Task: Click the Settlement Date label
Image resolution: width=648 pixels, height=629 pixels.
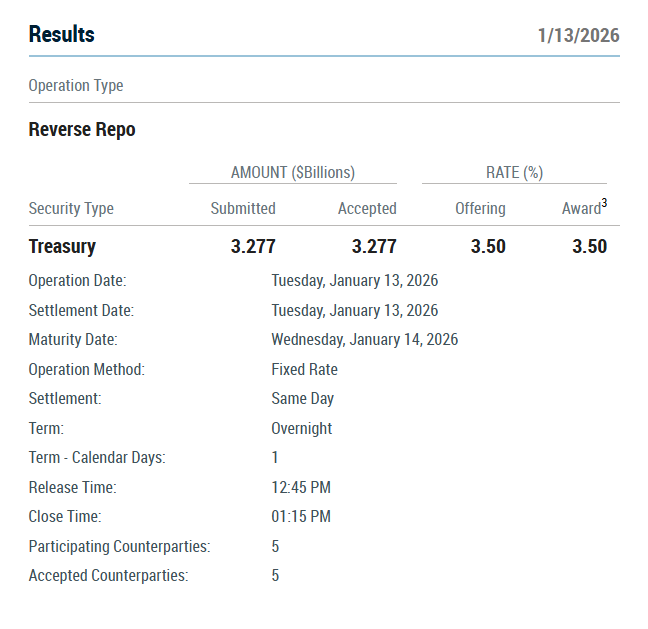Action: coord(81,311)
